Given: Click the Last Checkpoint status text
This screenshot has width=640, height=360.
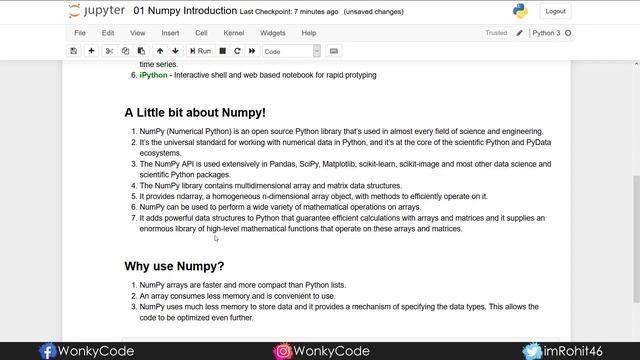Looking at the screenshot, I should point(289,12).
